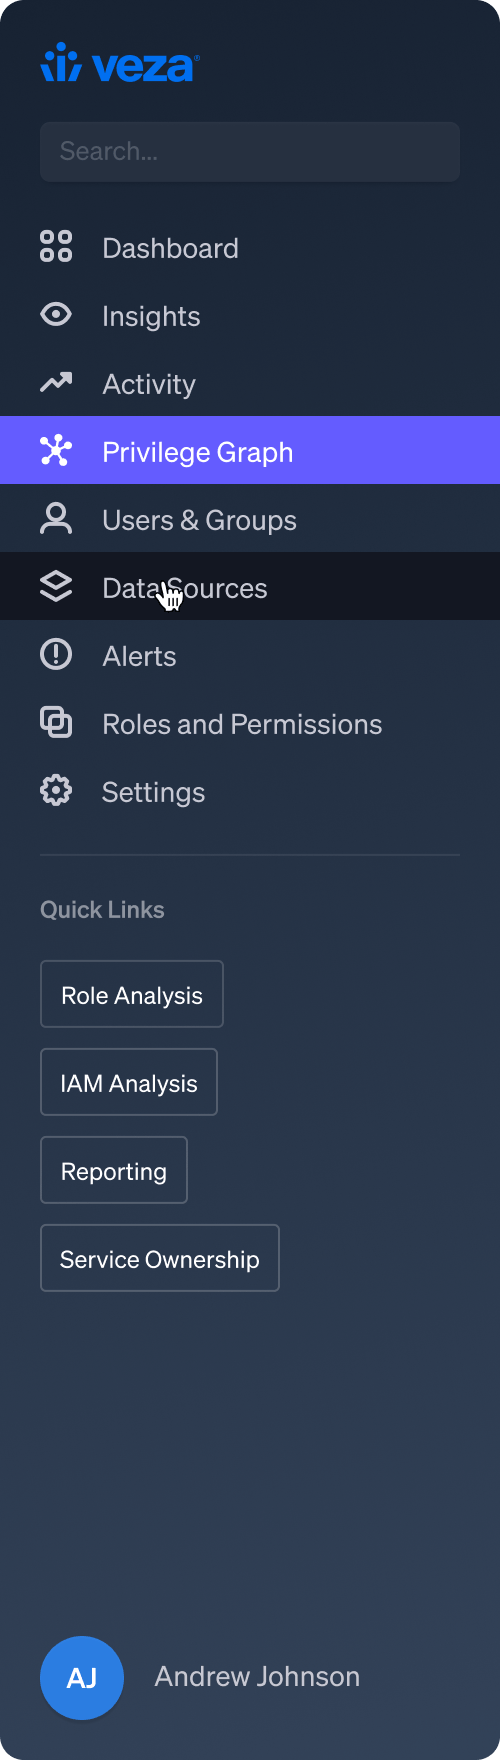Select the Activity trending arrow icon
Screen dimensions: 500x1760
tap(56, 382)
